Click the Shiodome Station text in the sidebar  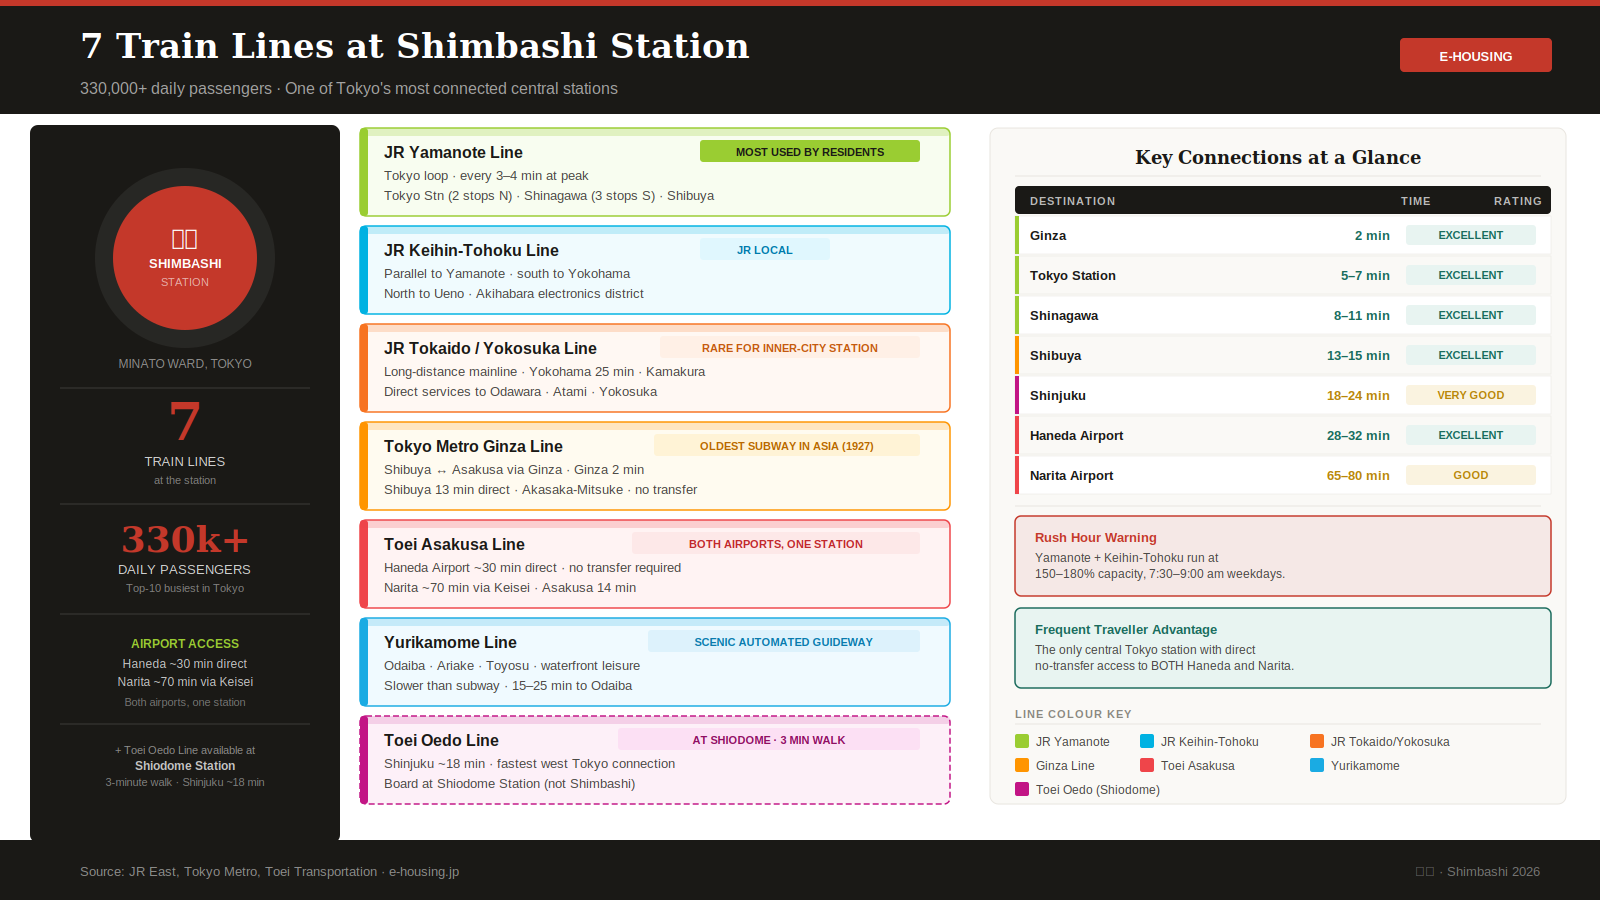click(185, 766)
